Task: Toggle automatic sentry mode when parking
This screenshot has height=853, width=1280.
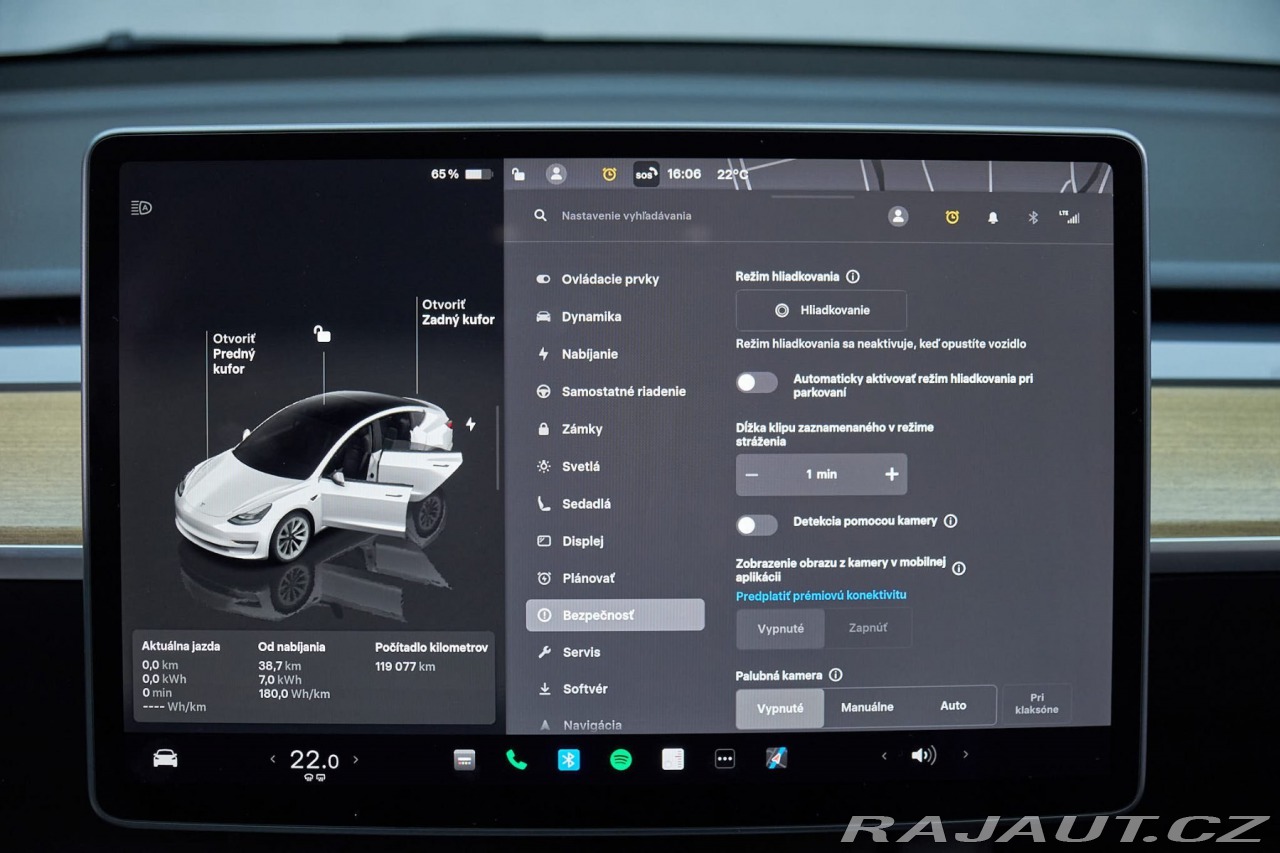Action: click(757, 382)
